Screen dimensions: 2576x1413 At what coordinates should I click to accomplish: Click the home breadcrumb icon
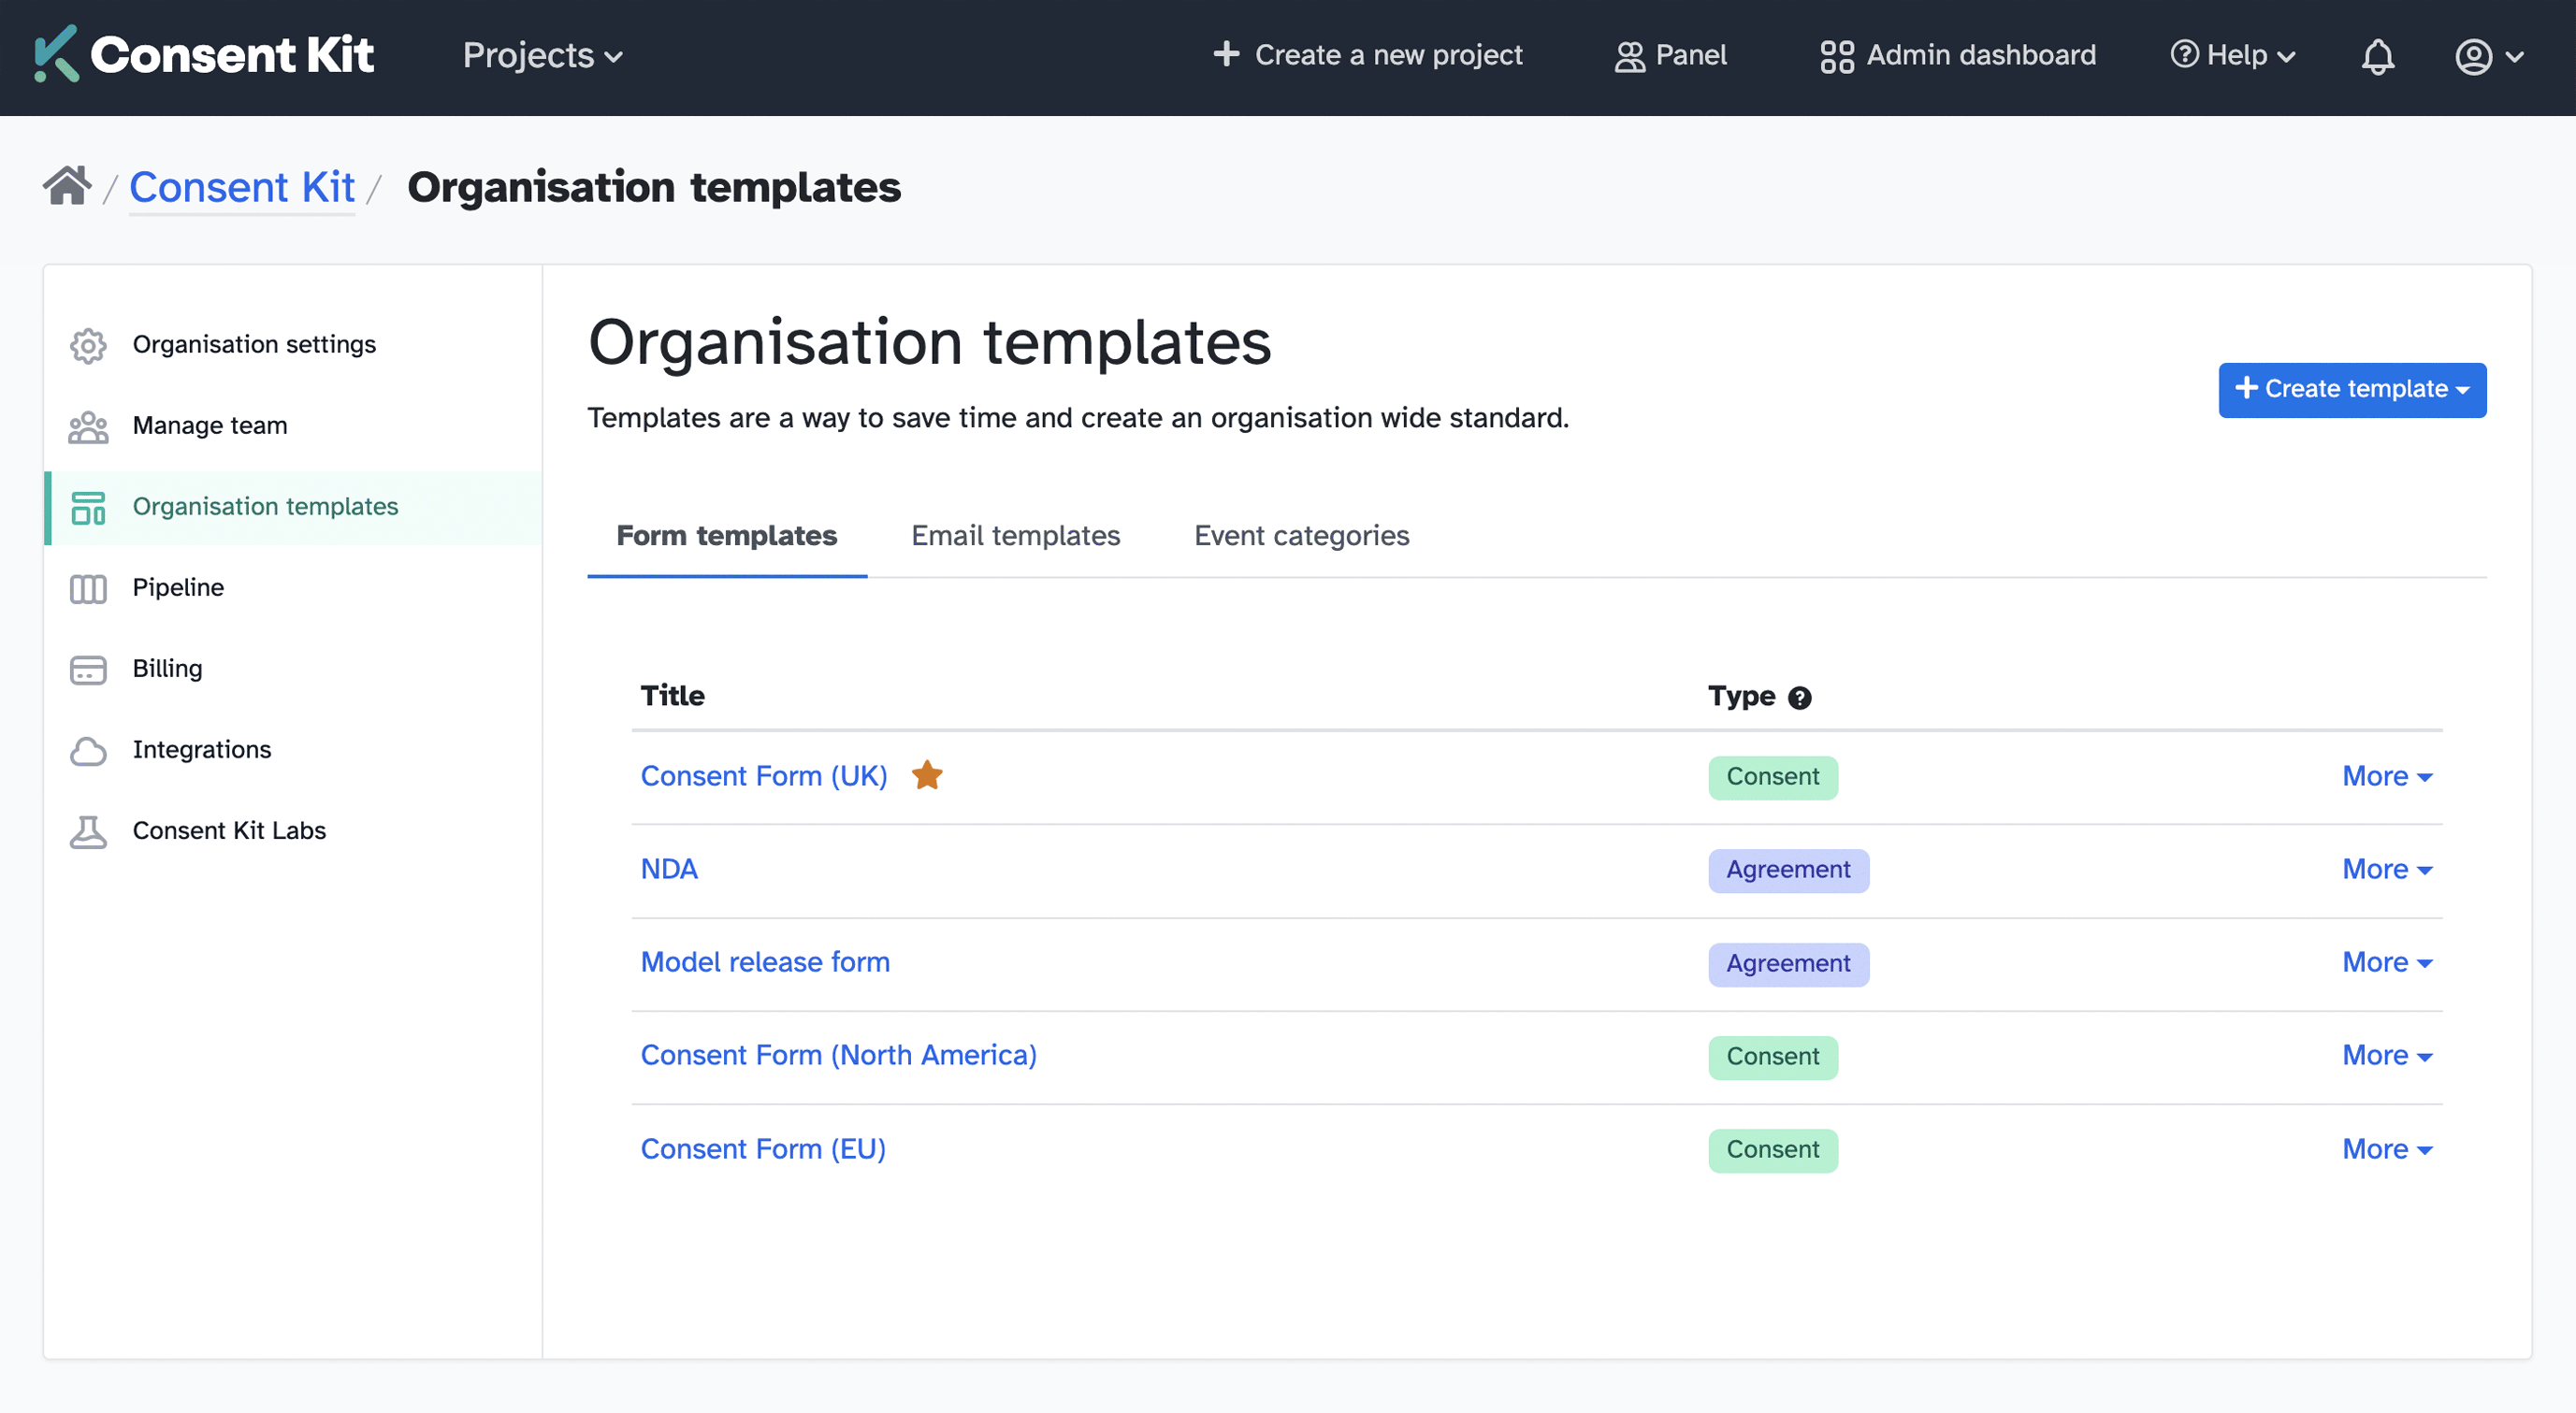[66, 184]
